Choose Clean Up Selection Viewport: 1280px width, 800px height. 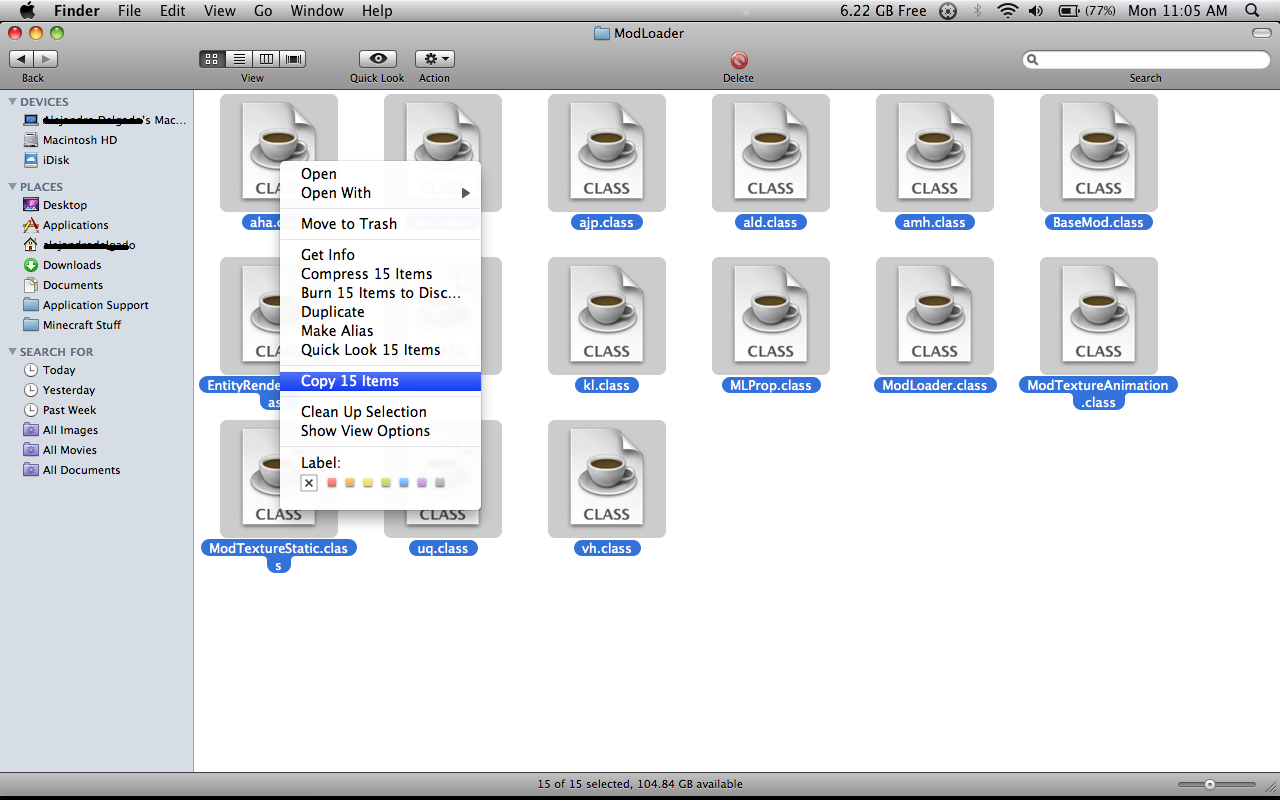[x=380, y=412]
